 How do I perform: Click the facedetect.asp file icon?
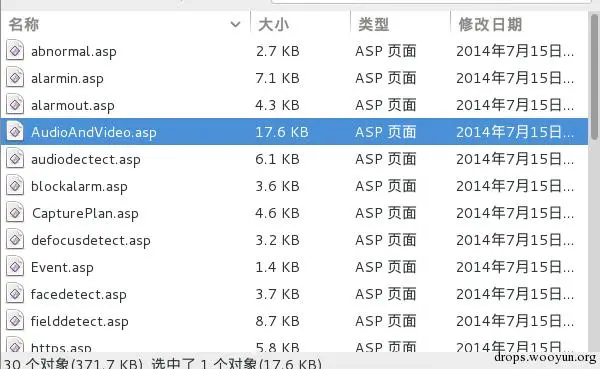[x=15, y=294]
